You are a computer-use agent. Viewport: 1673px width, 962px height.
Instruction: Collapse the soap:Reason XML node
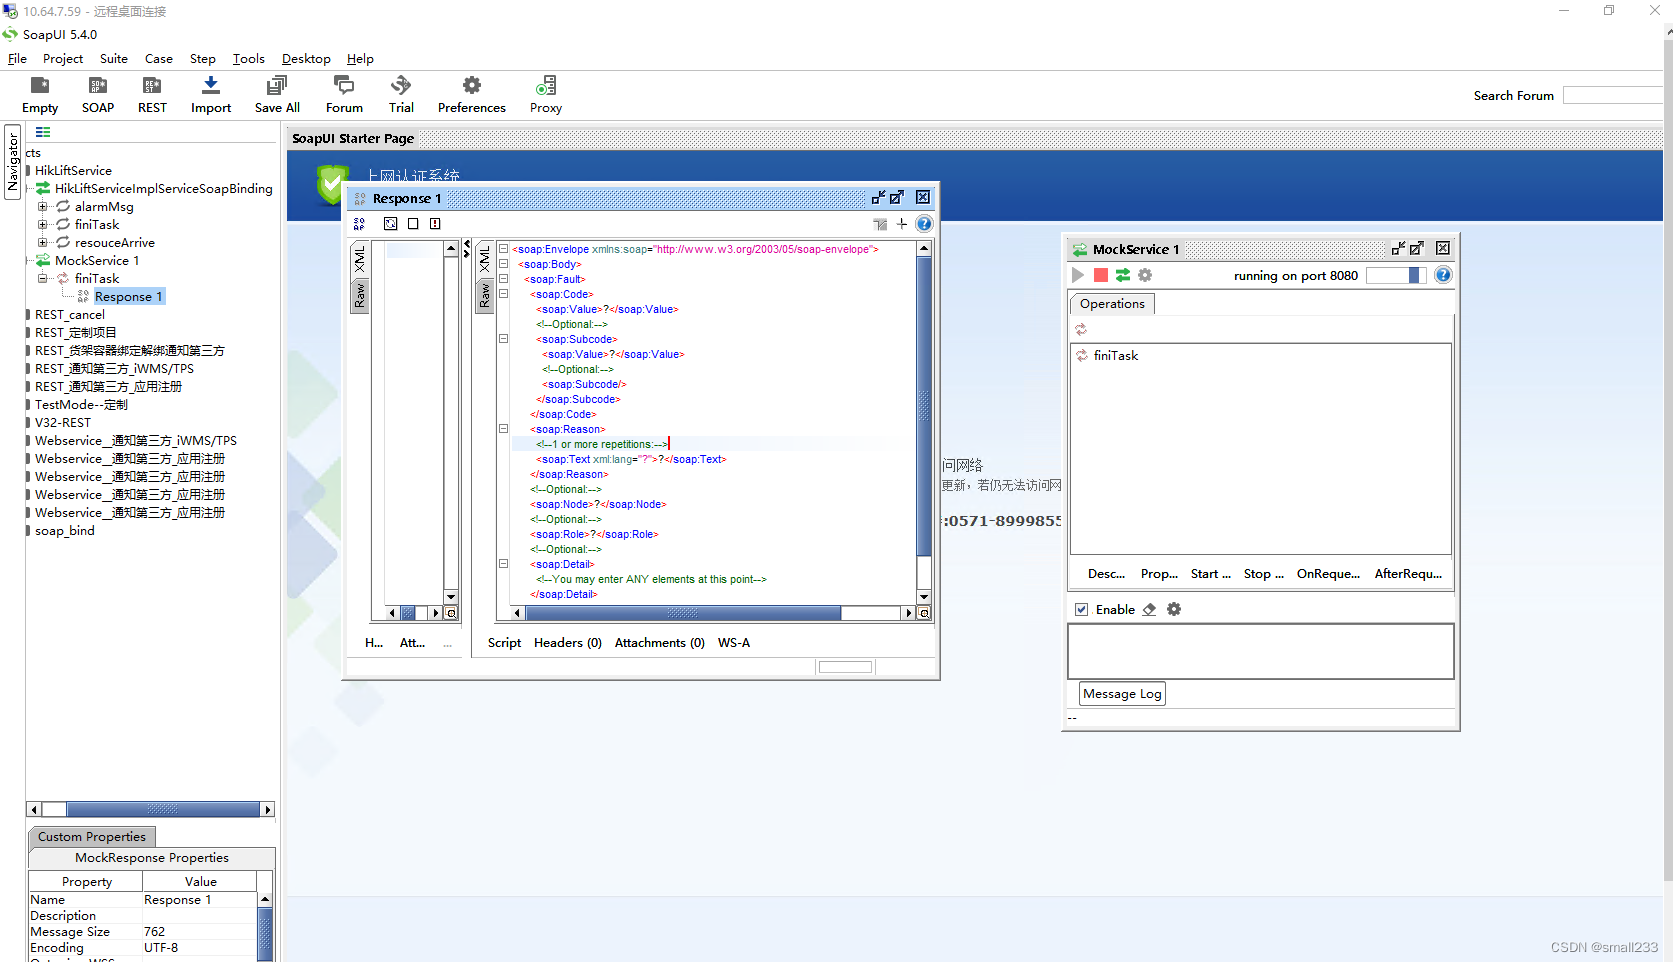[x=504, y=429]
